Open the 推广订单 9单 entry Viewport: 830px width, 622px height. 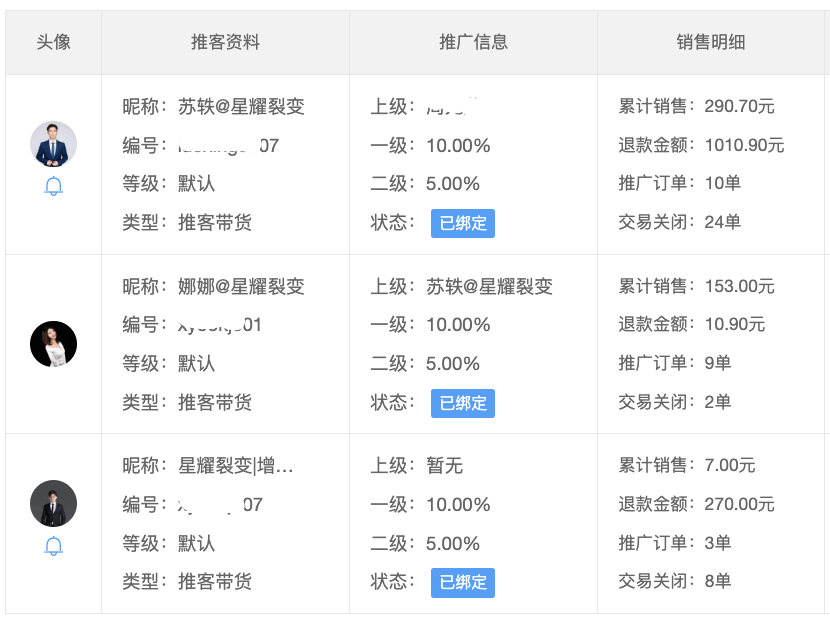717,363
